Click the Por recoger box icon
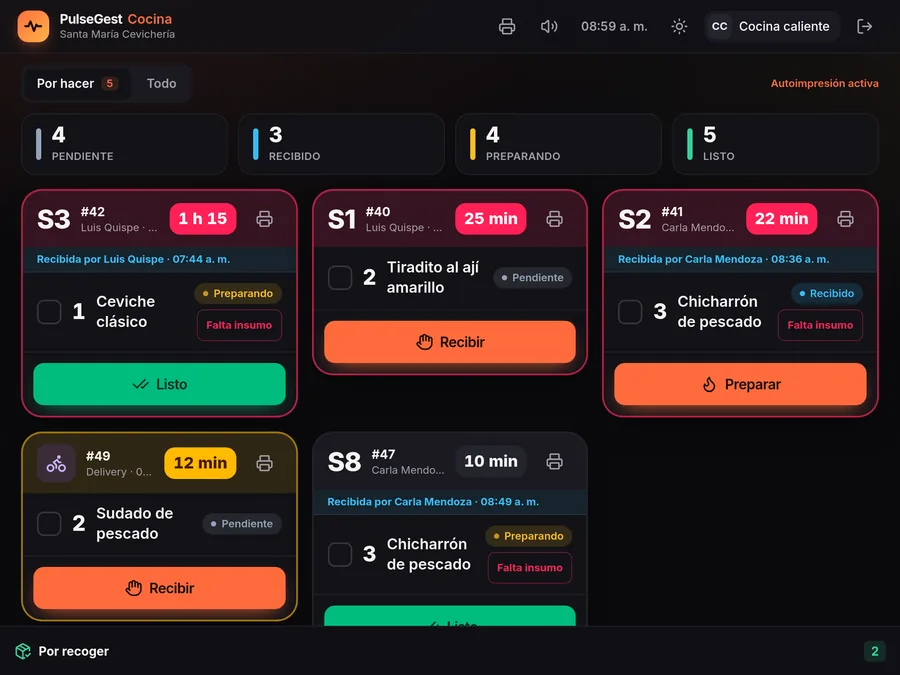Screen dimensions: 900x675 tap(23, 651)
